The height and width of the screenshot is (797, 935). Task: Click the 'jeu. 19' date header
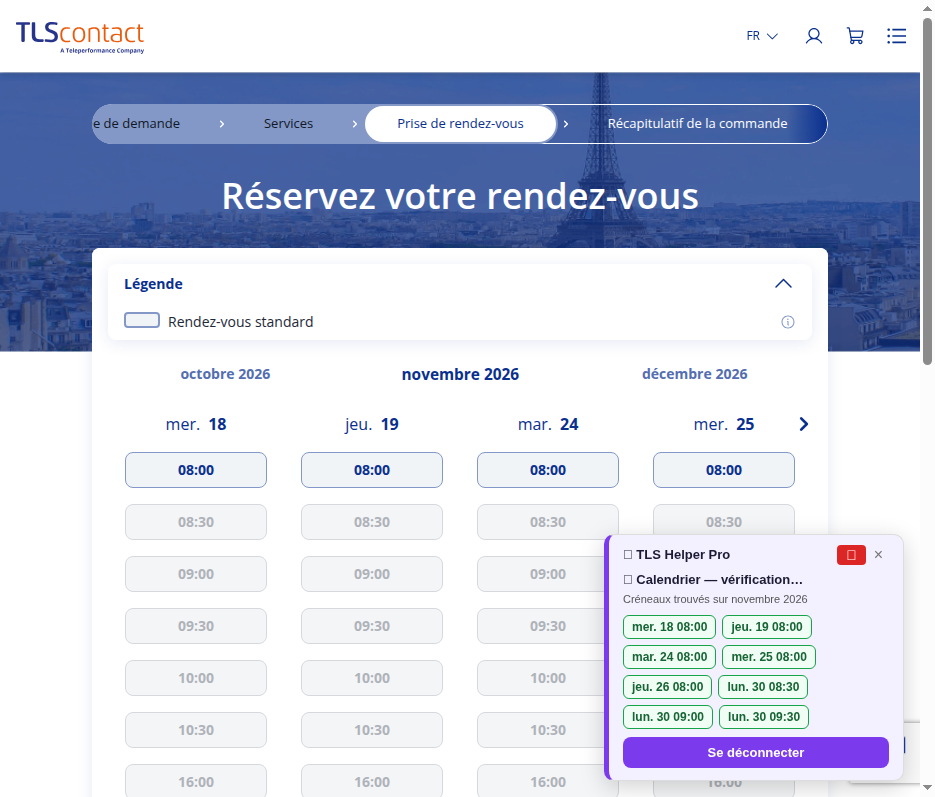[372, 424]
